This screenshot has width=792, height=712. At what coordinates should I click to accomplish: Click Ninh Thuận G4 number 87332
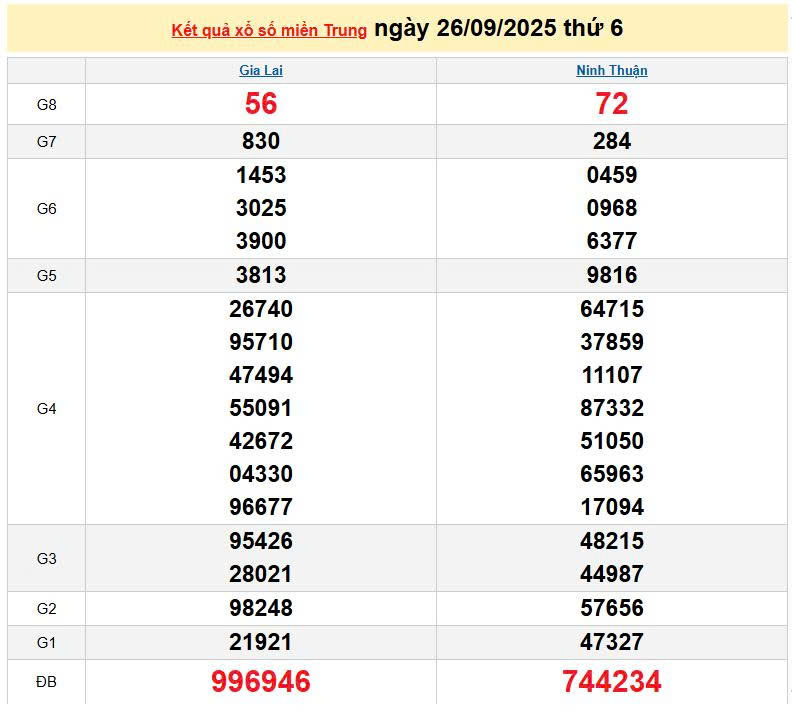[x=612, y=408]
